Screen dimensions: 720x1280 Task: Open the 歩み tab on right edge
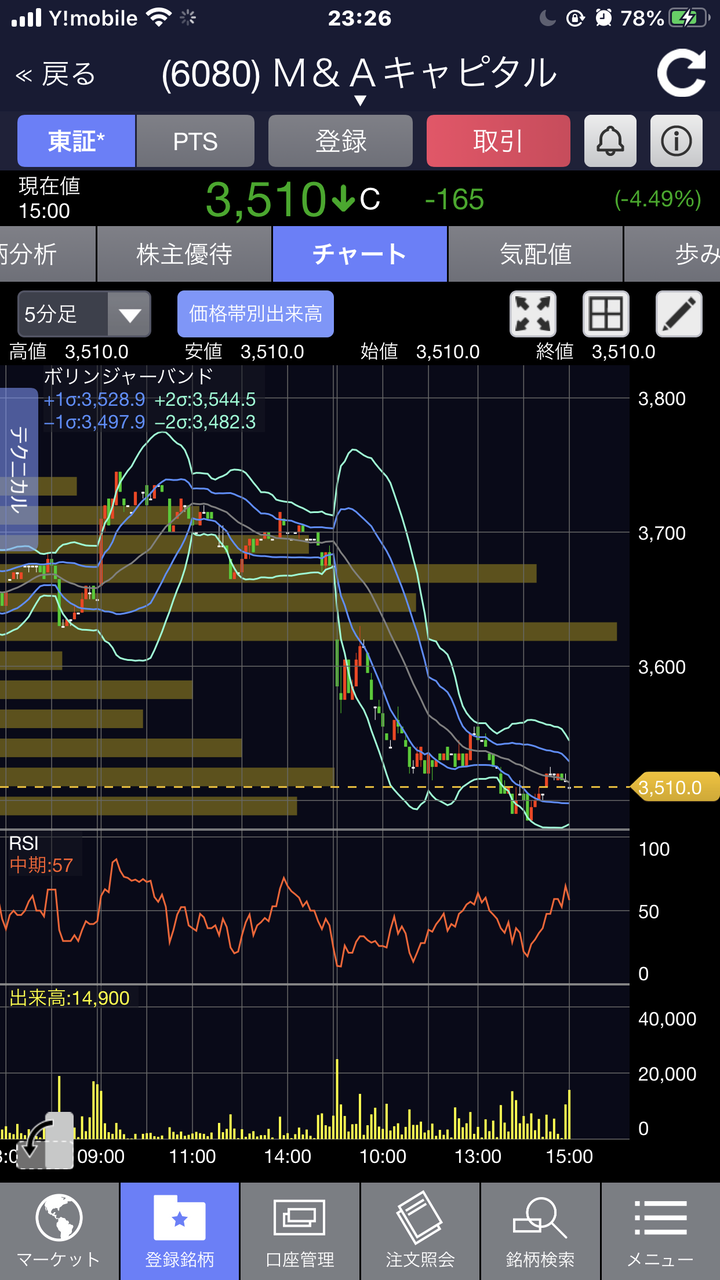[x=672, y=254]
